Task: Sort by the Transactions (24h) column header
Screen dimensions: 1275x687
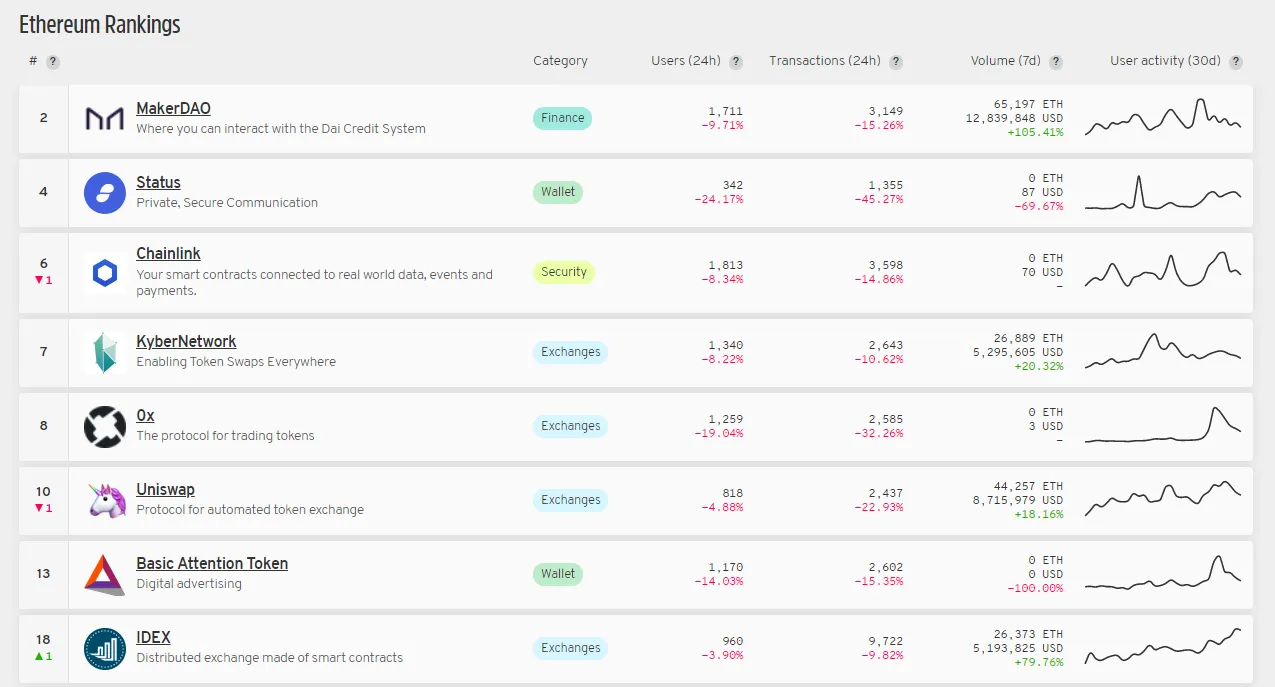Action: click(825, 61)
